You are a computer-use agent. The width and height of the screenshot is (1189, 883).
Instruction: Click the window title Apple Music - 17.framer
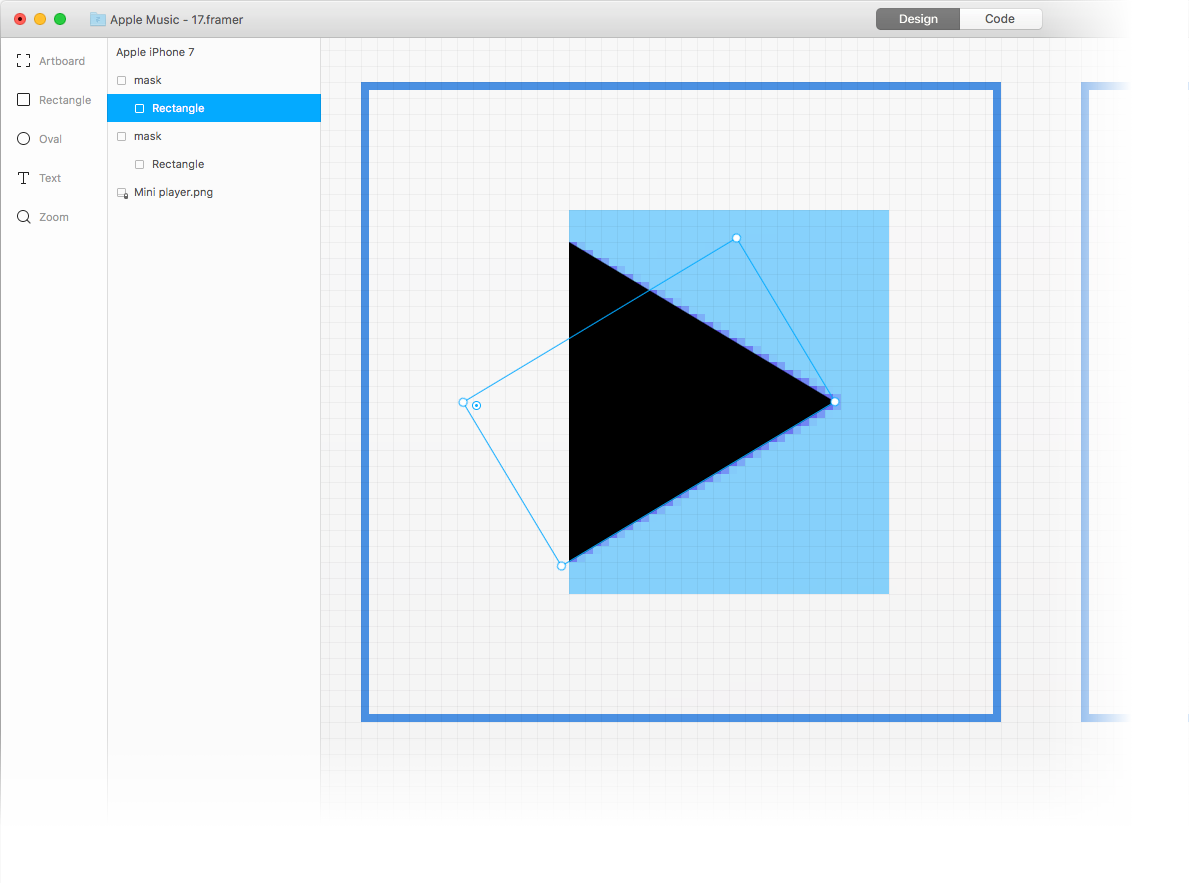[177, 20]
